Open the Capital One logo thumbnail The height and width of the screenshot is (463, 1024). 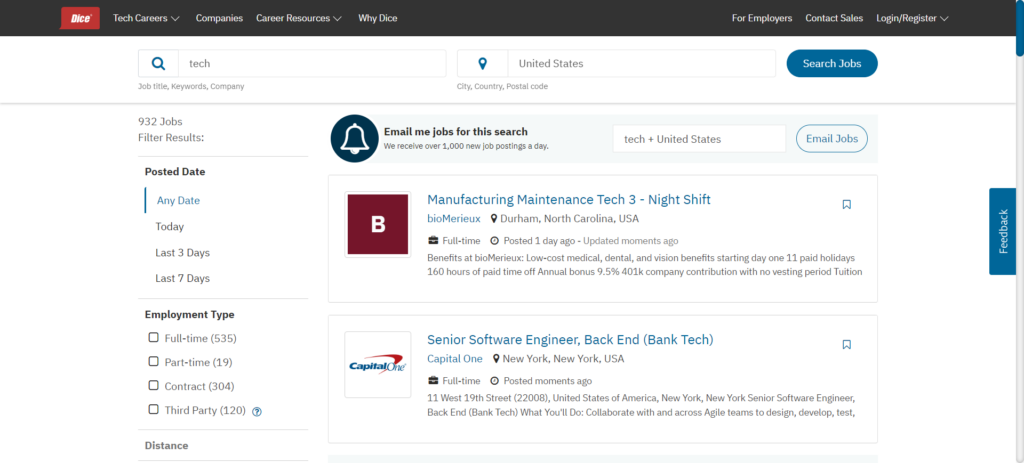(378, 364)
